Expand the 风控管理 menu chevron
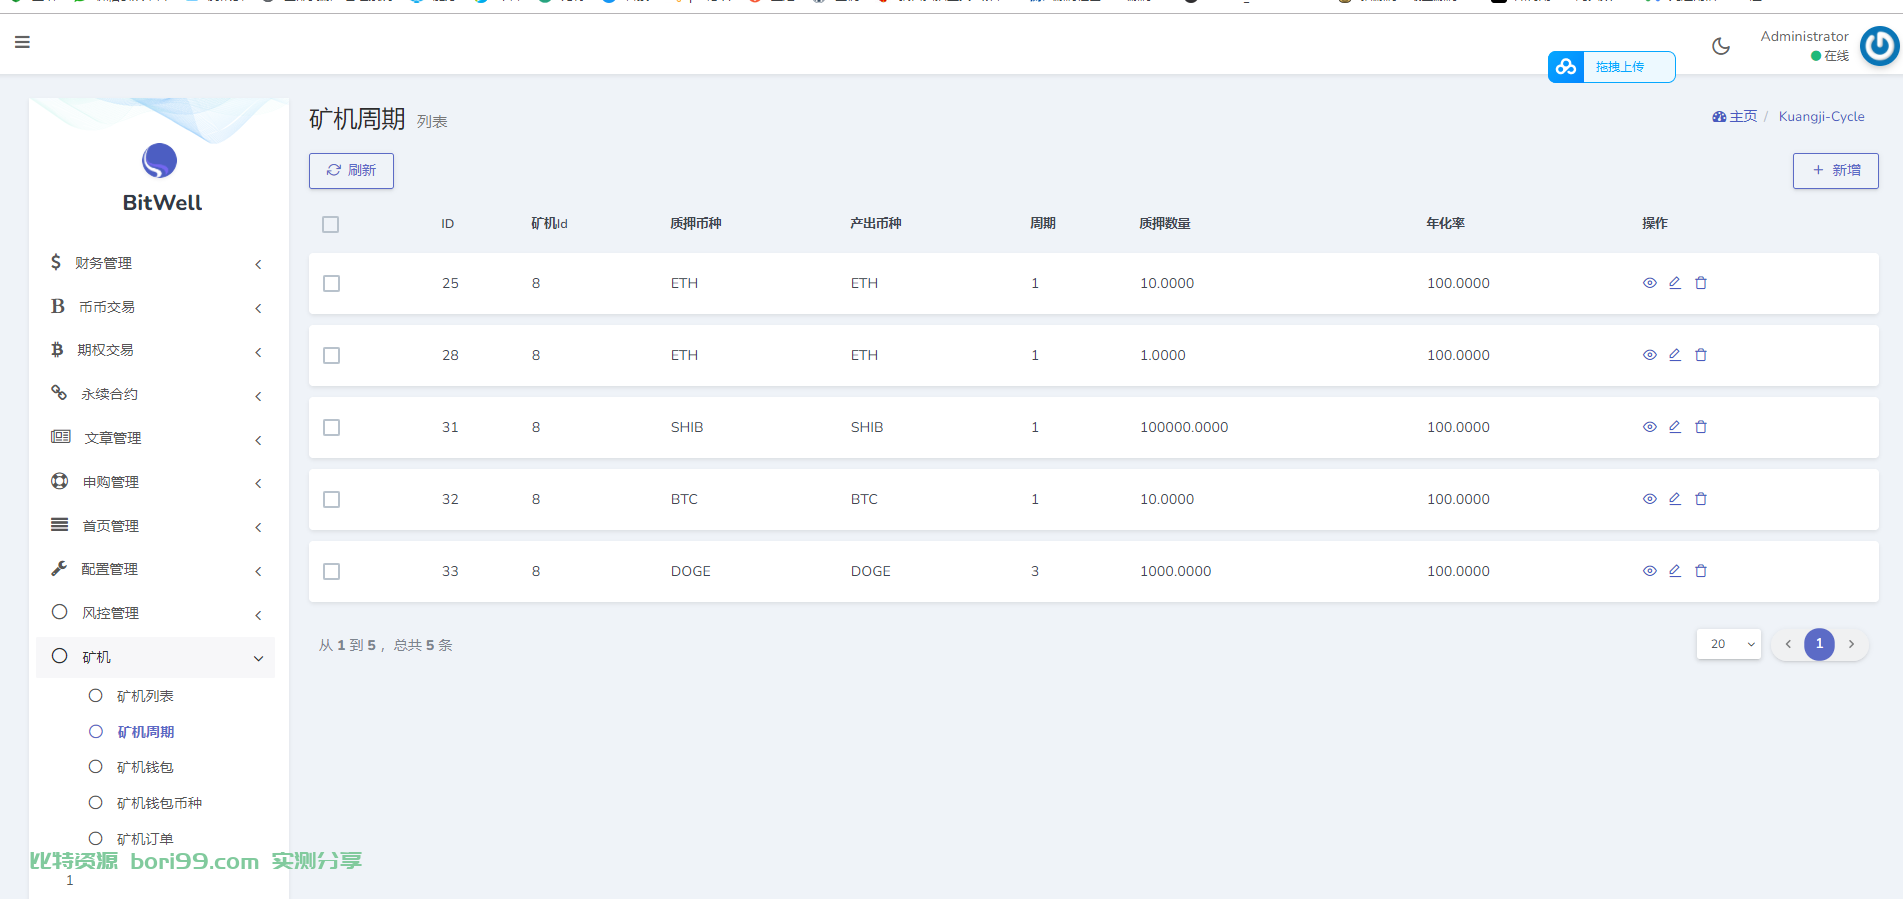Screen dimensions: 1903x899 pyautogui.click(x=258, y=615)
